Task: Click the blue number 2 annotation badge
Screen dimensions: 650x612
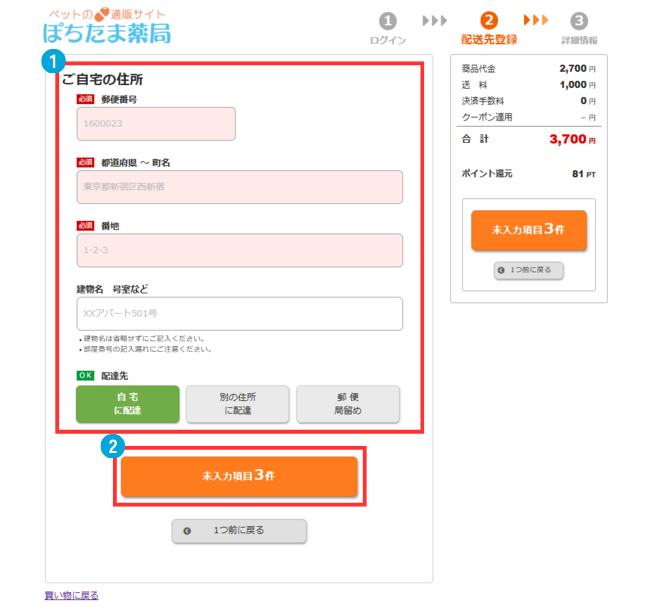Action: [x=114, y=447]
